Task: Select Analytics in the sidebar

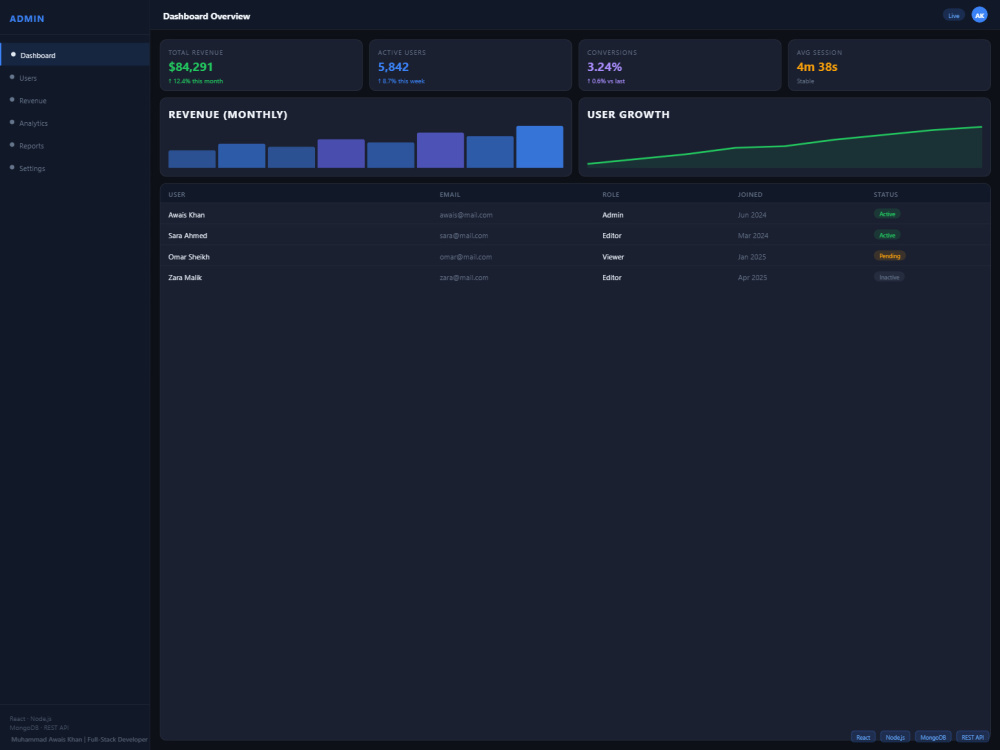Action: point(75,123)
